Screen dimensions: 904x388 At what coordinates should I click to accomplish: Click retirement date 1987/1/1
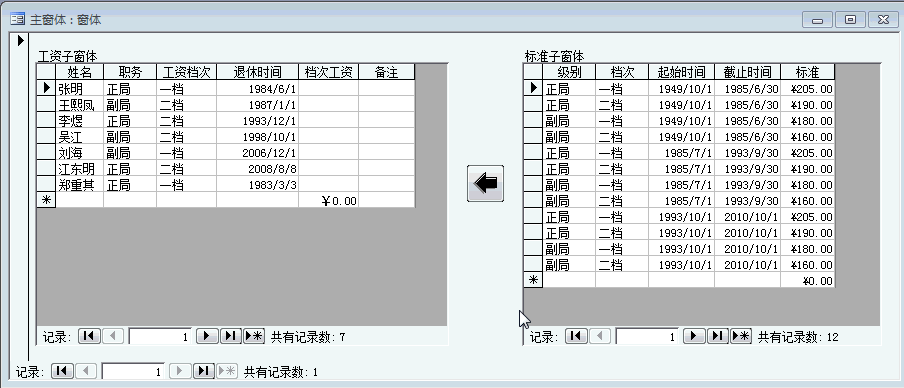258,104
